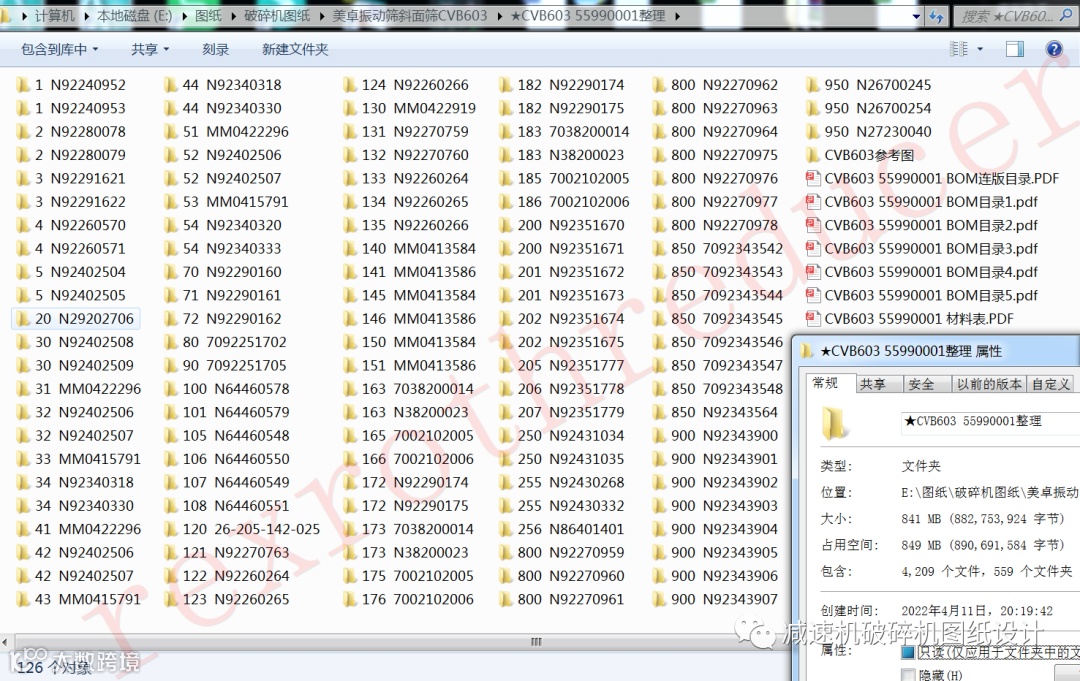Viewport: 1080px width, 681px height.
Task: Click the change view icon in toolbar
Action: (959, 49)
